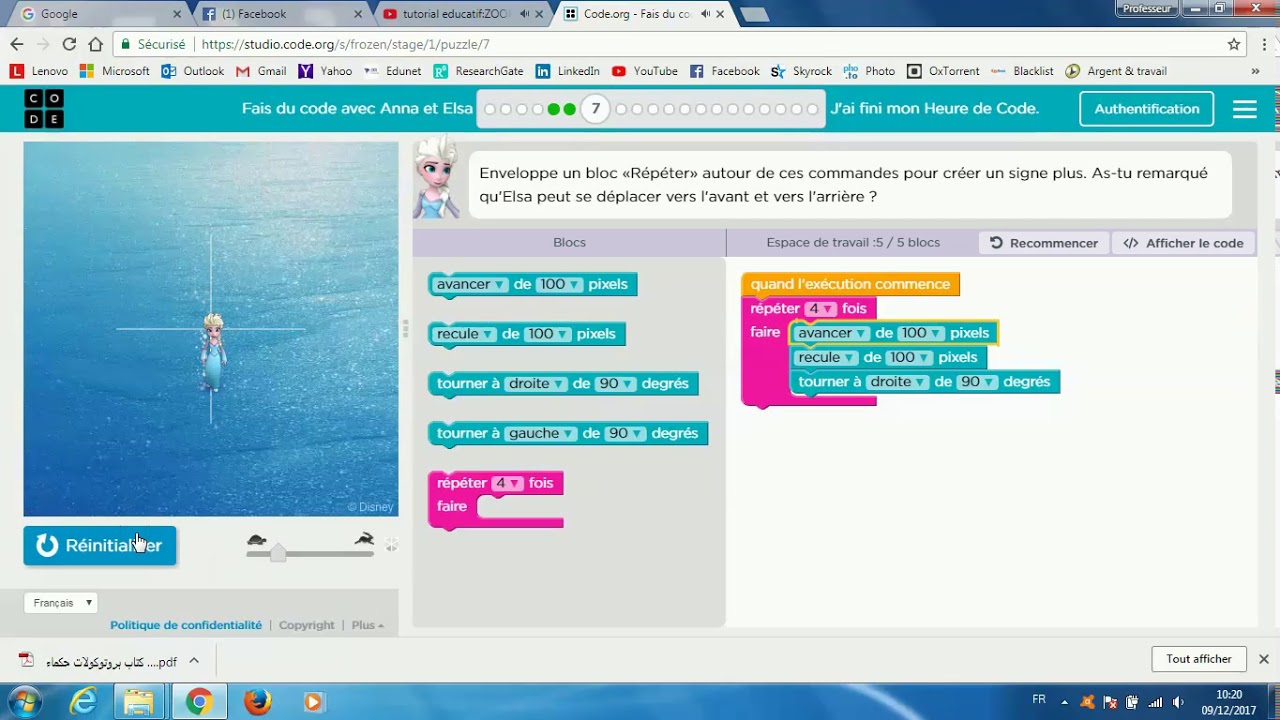Click the Réinitialiser button
The width and height of the screenshot is (1280, 720).
(x=100, y=546)
